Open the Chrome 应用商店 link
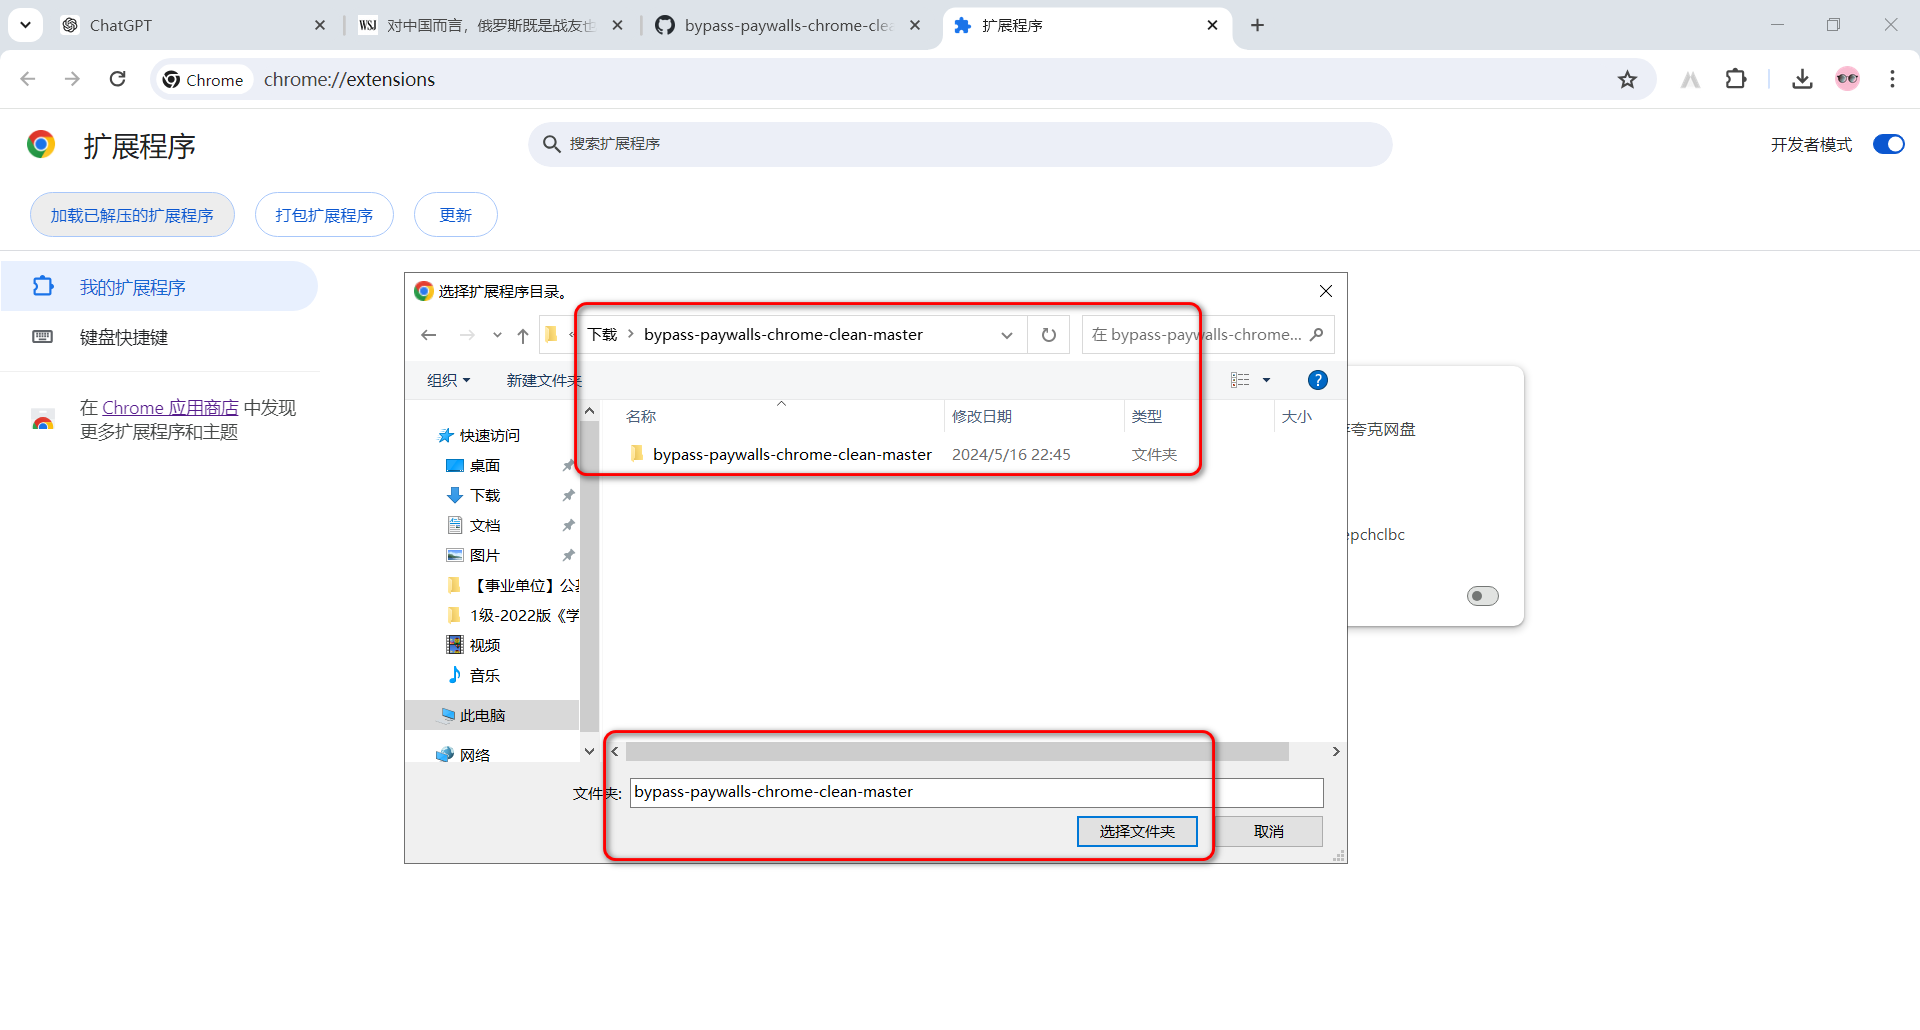The image size is (1920, 1030). tap(170, 408)
